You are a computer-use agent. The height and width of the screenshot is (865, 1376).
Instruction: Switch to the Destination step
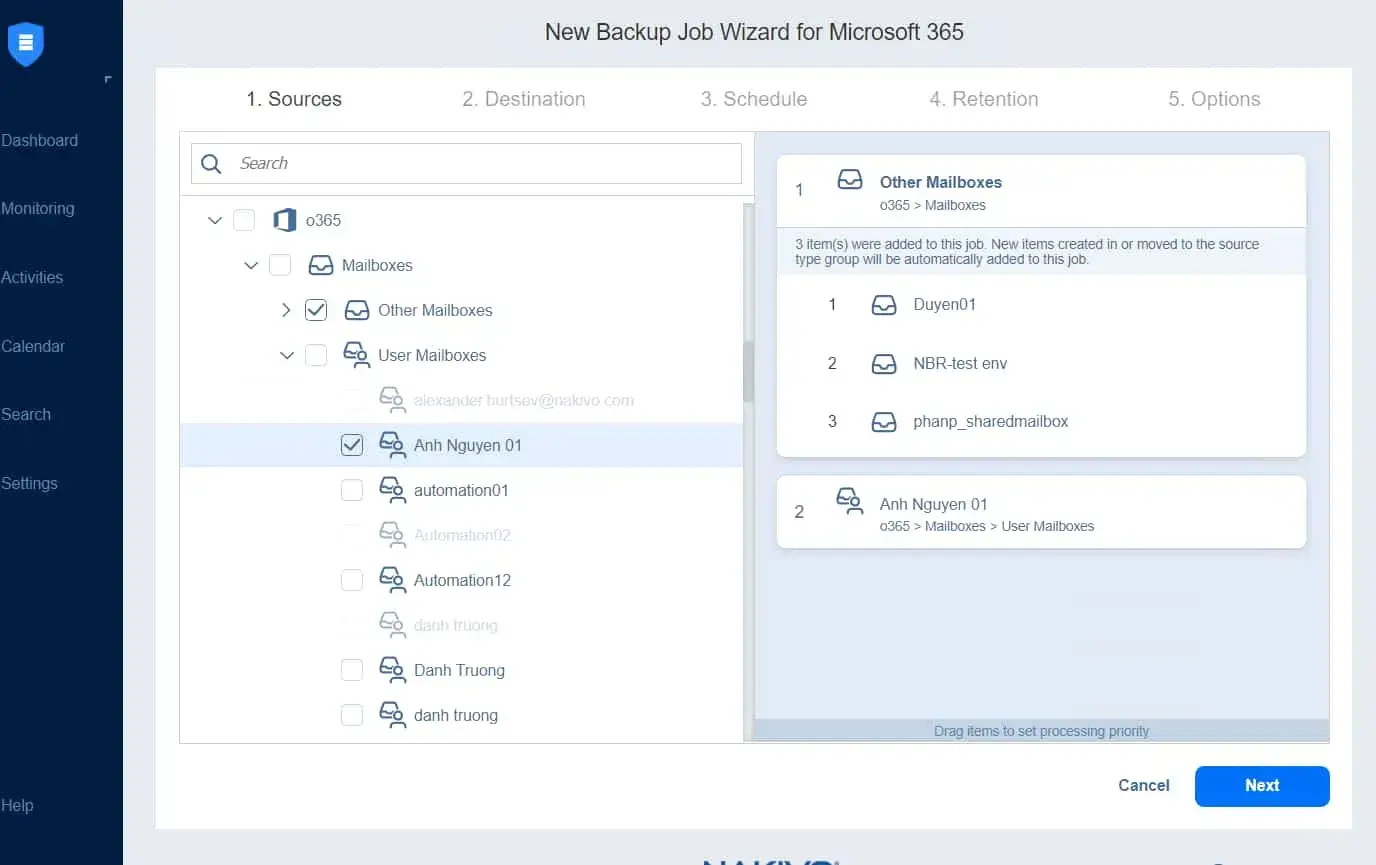click(523, 99)
